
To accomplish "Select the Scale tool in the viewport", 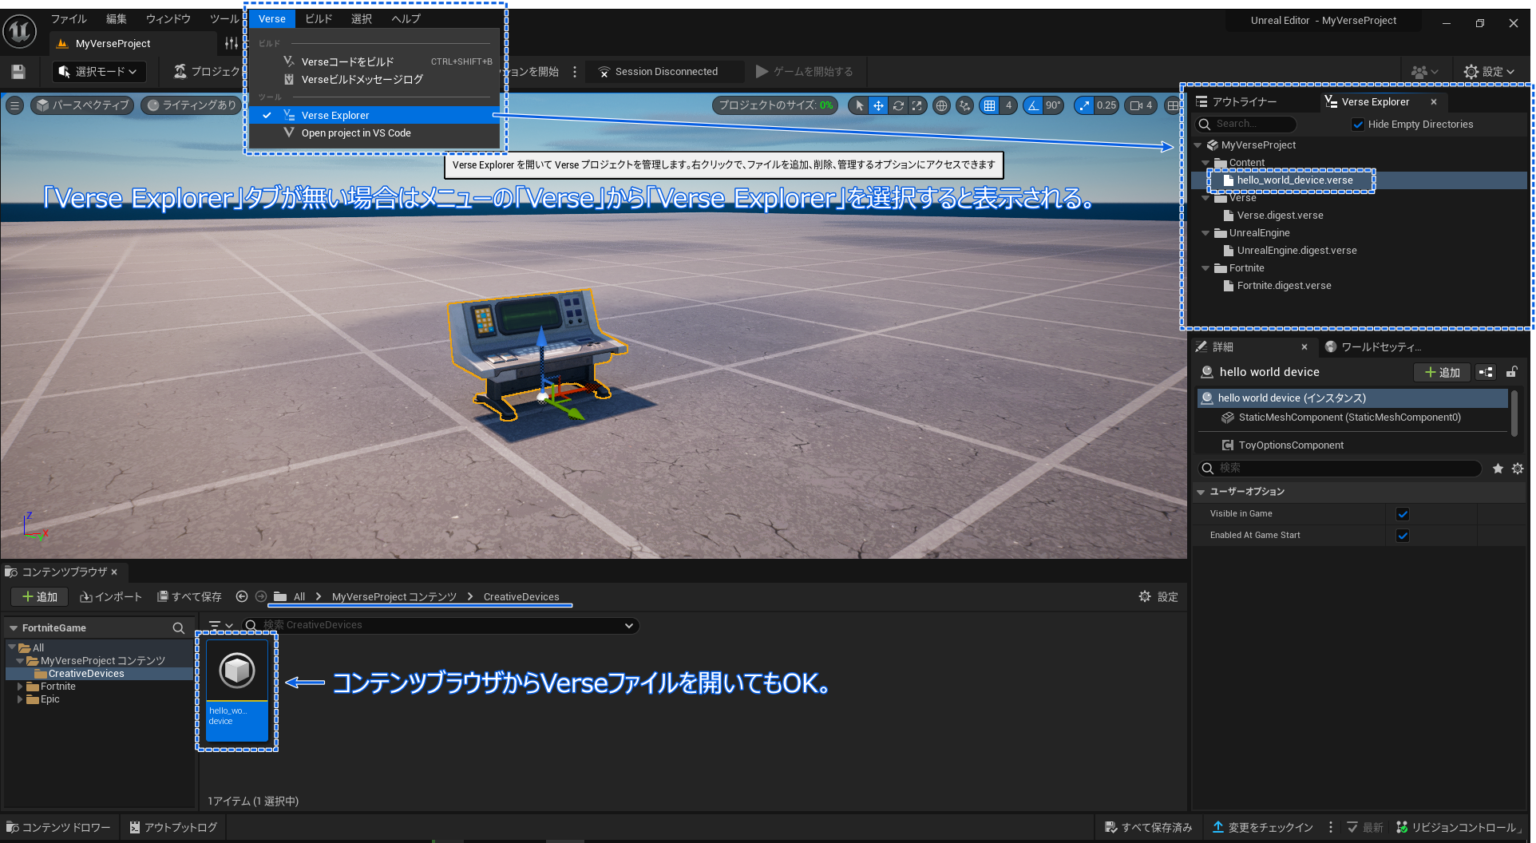I will click(x=917, y=104).
